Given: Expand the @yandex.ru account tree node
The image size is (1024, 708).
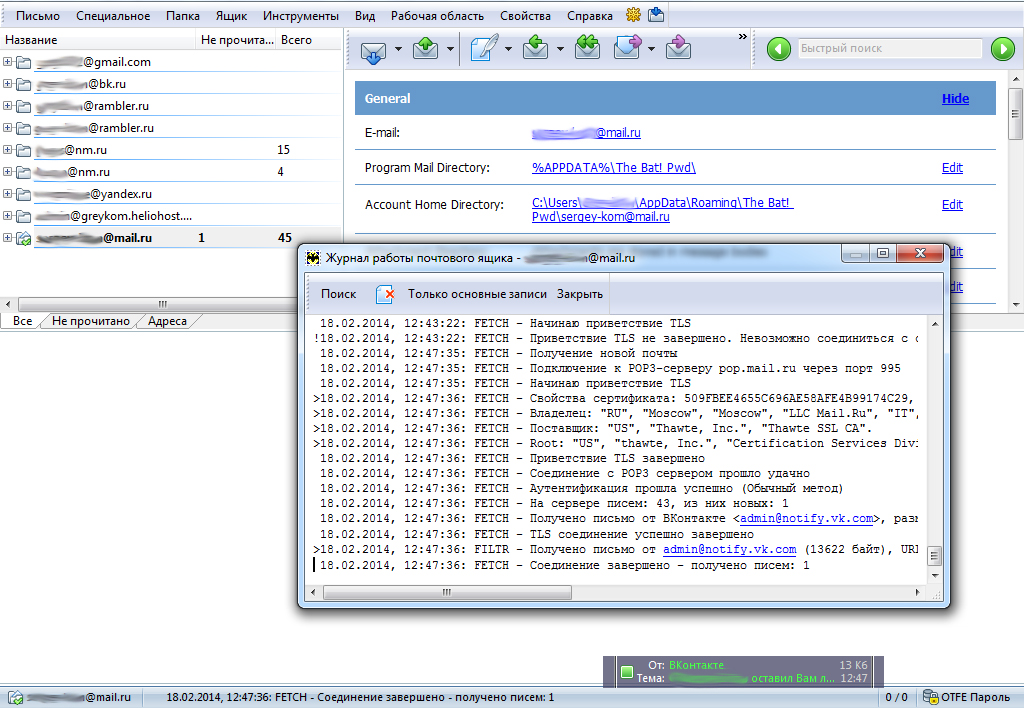Looking at the screenshot, I should (8, 194).
